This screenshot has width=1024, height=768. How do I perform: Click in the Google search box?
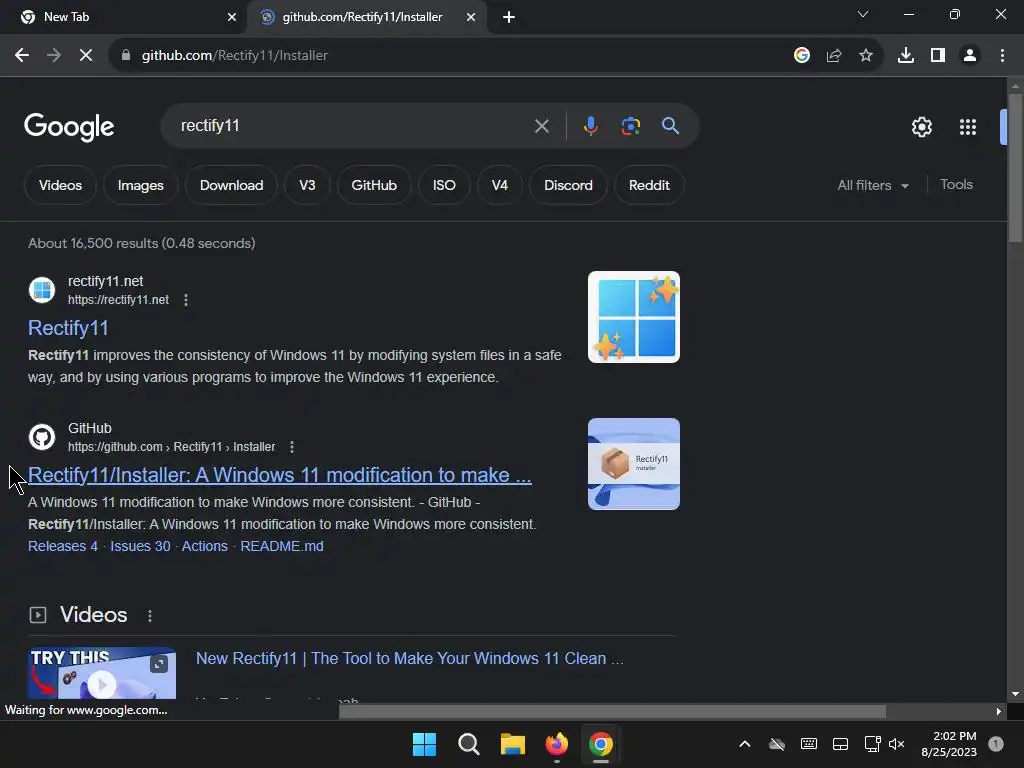[353, 126]
